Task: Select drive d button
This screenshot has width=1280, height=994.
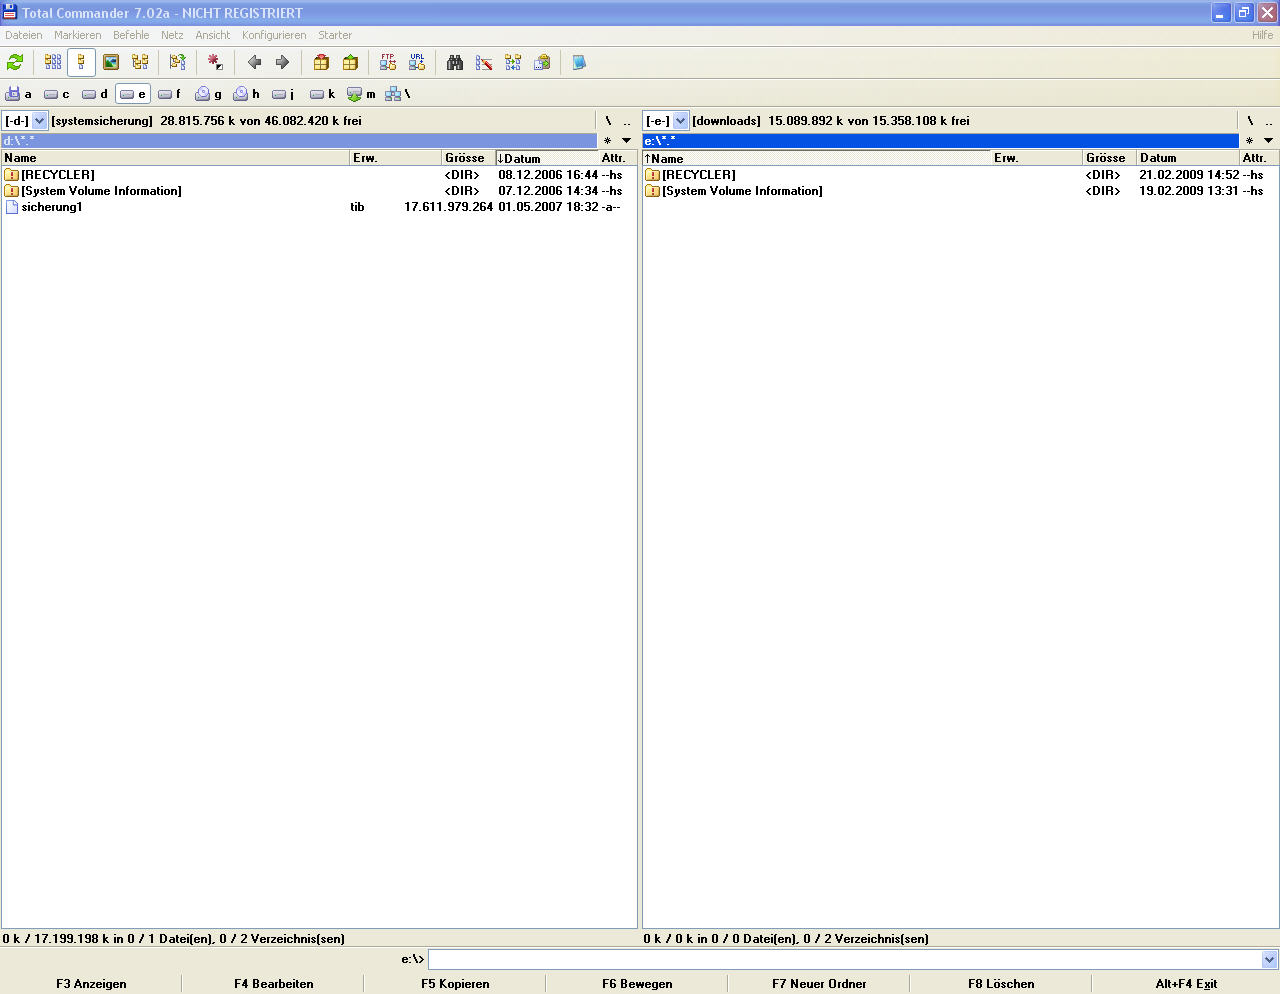Action: (95, 94)
